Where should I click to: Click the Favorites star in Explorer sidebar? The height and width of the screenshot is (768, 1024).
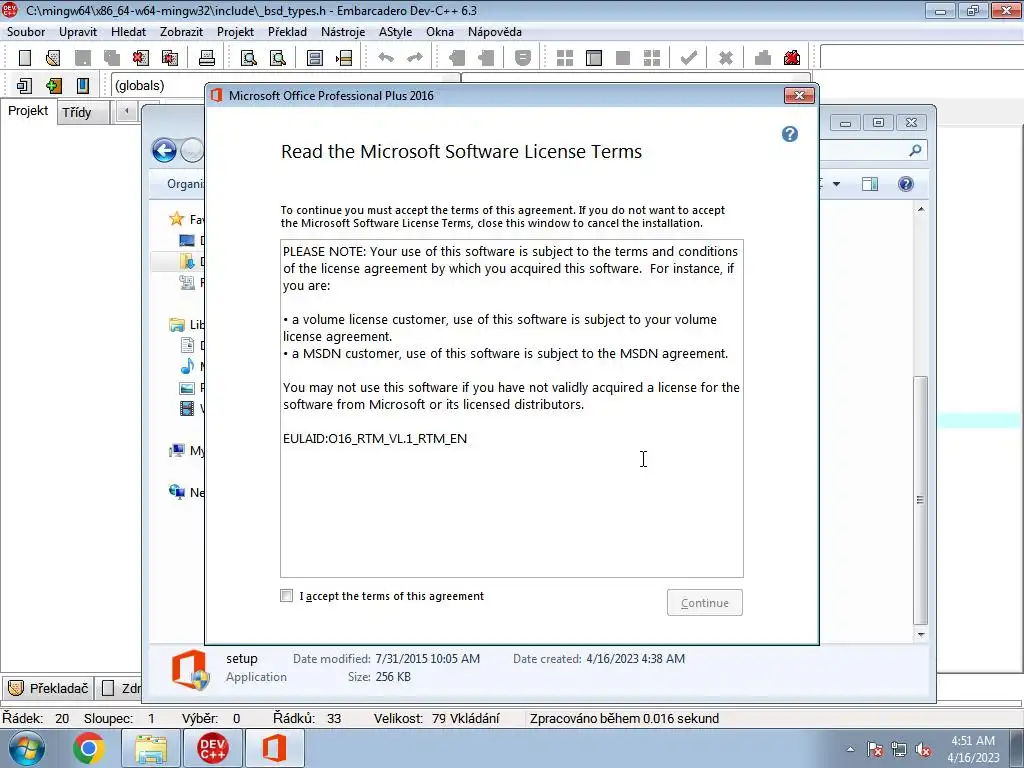[x=176, y=219]
